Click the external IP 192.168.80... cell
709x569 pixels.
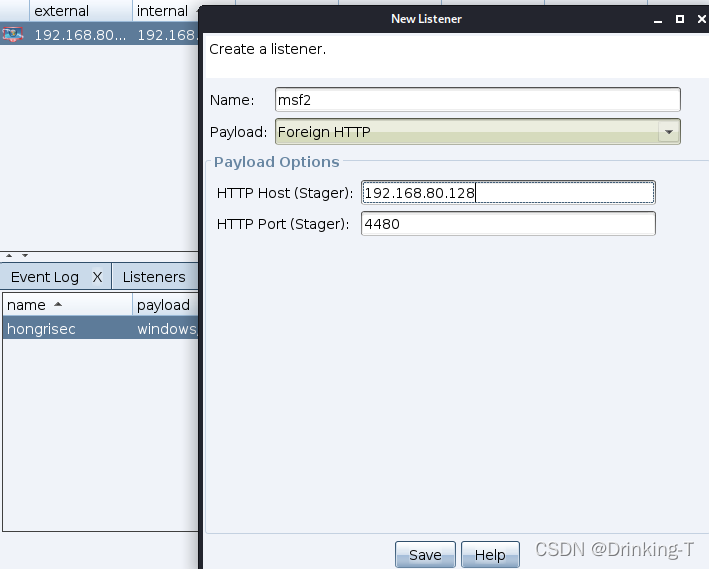pyautogui.click(x=80, y=34)
